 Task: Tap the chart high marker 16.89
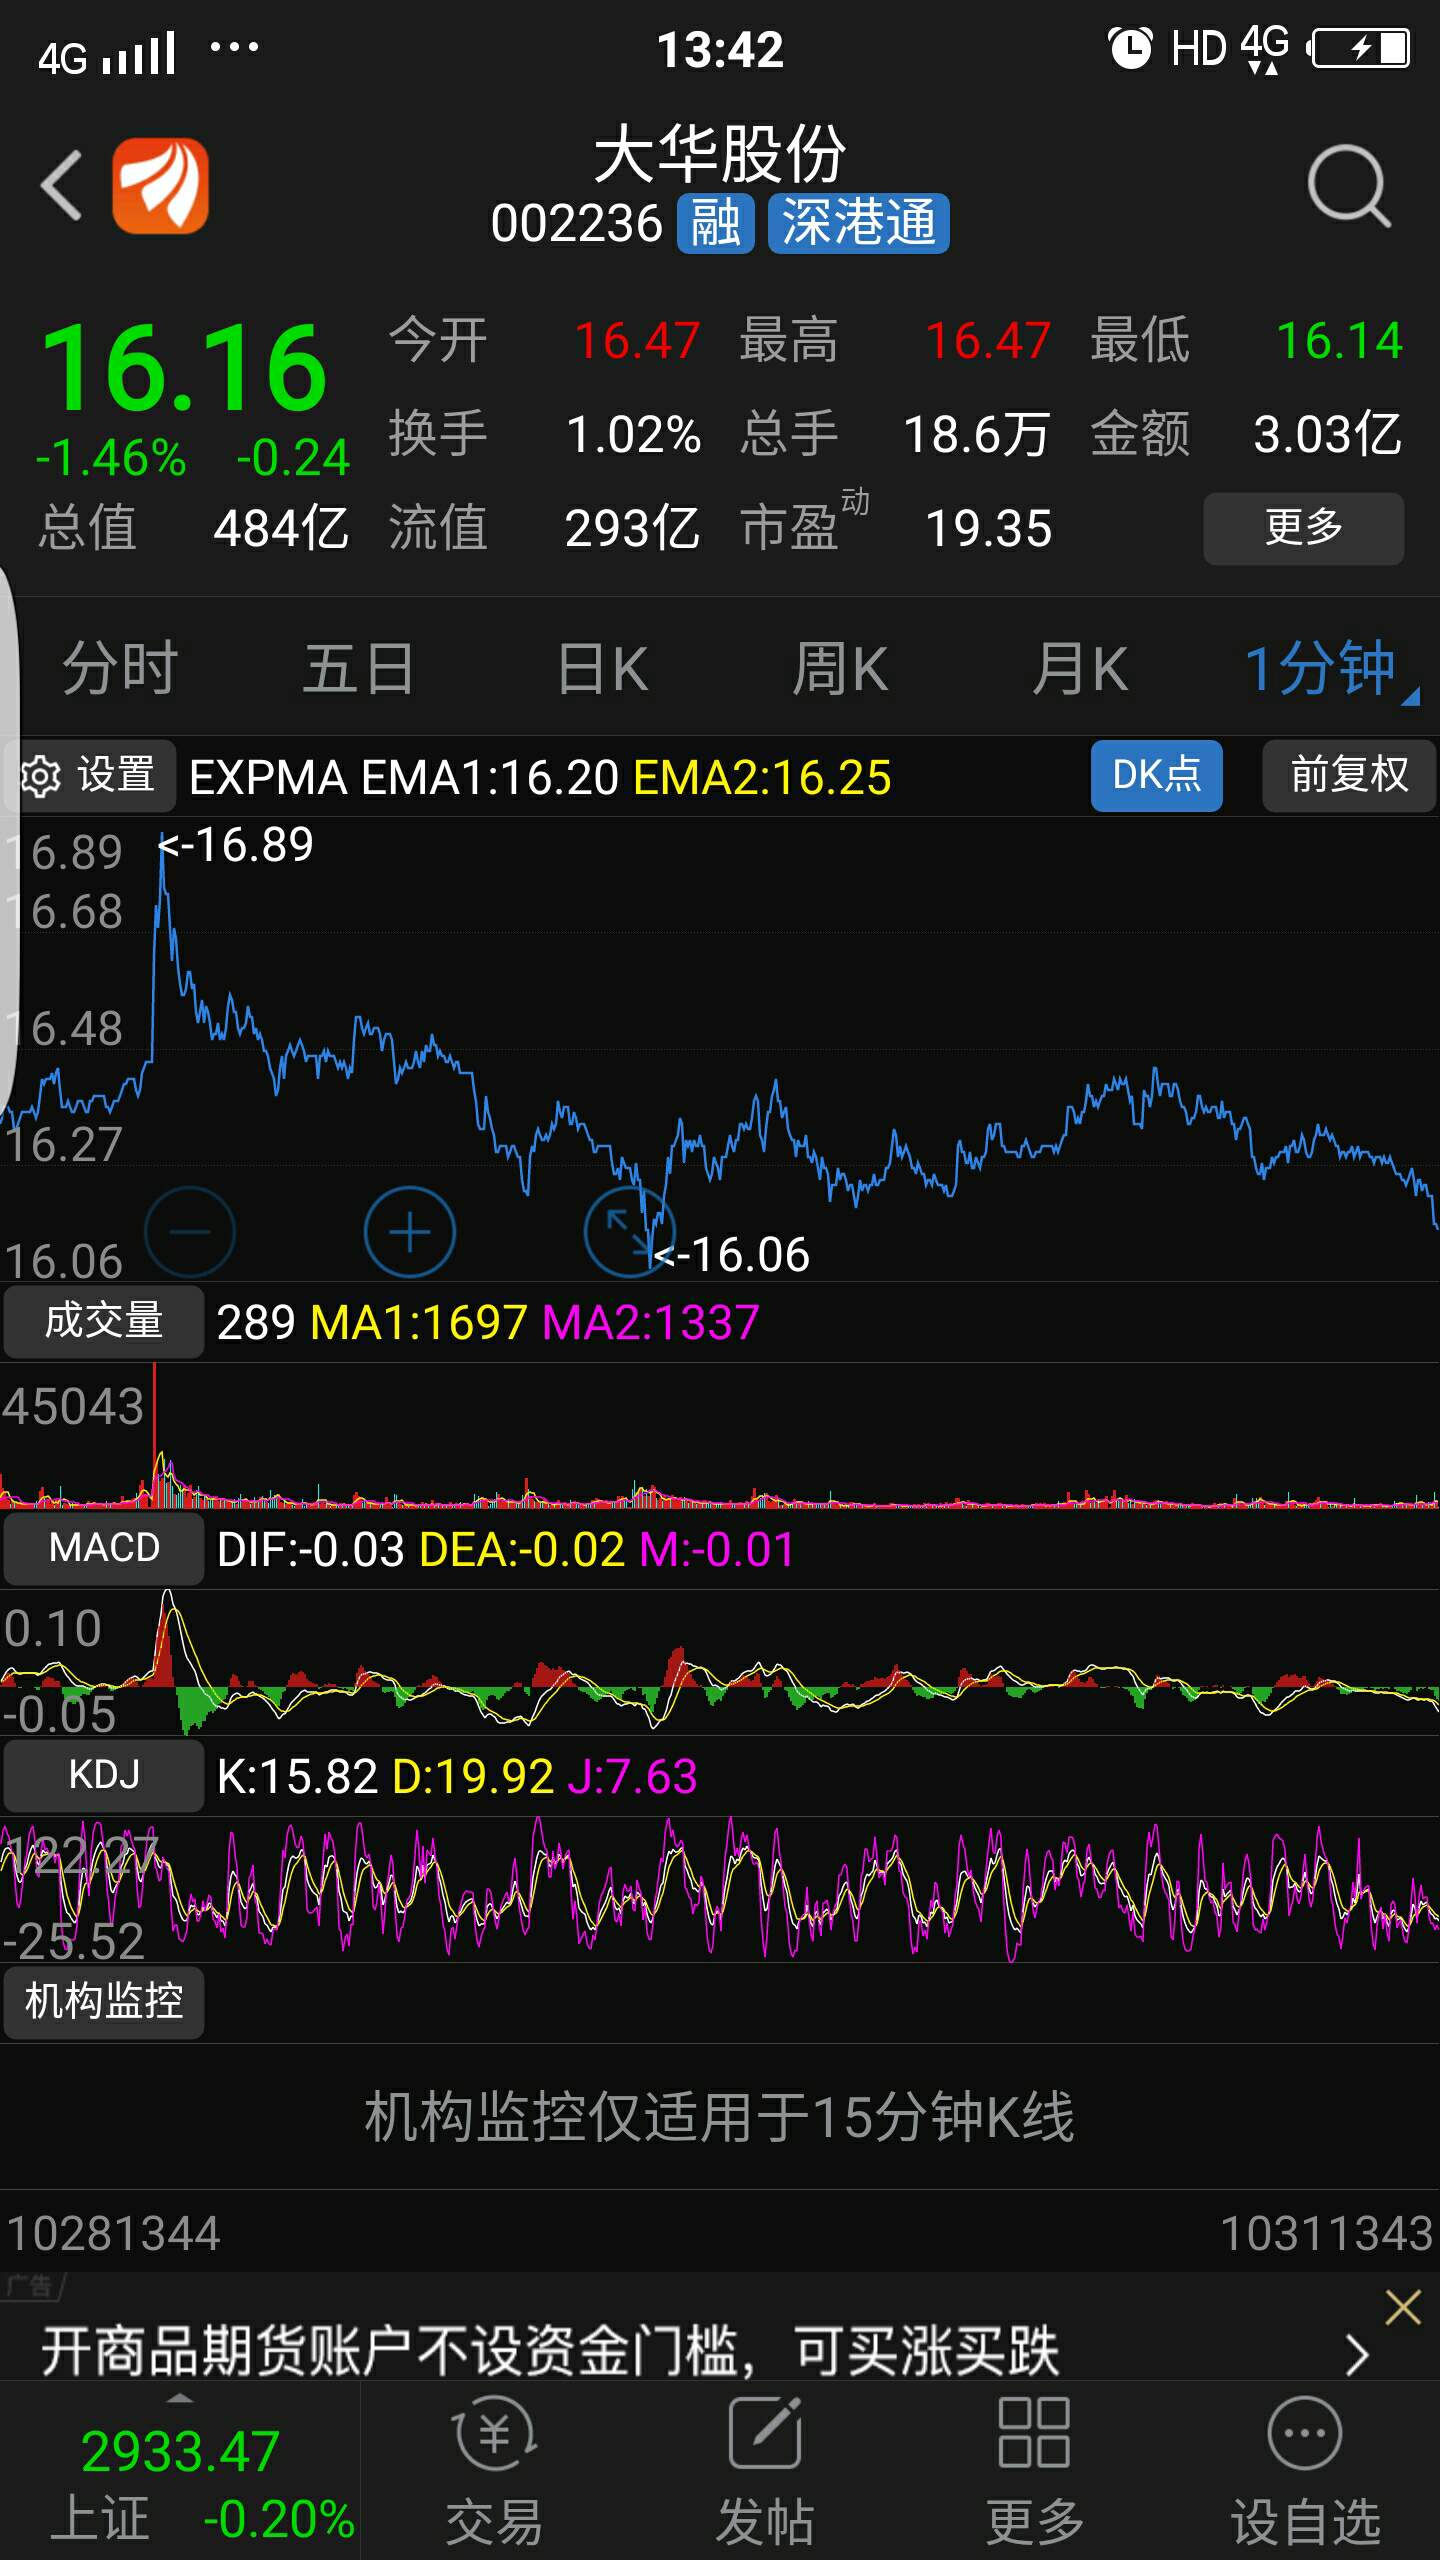tap(236, 845)
